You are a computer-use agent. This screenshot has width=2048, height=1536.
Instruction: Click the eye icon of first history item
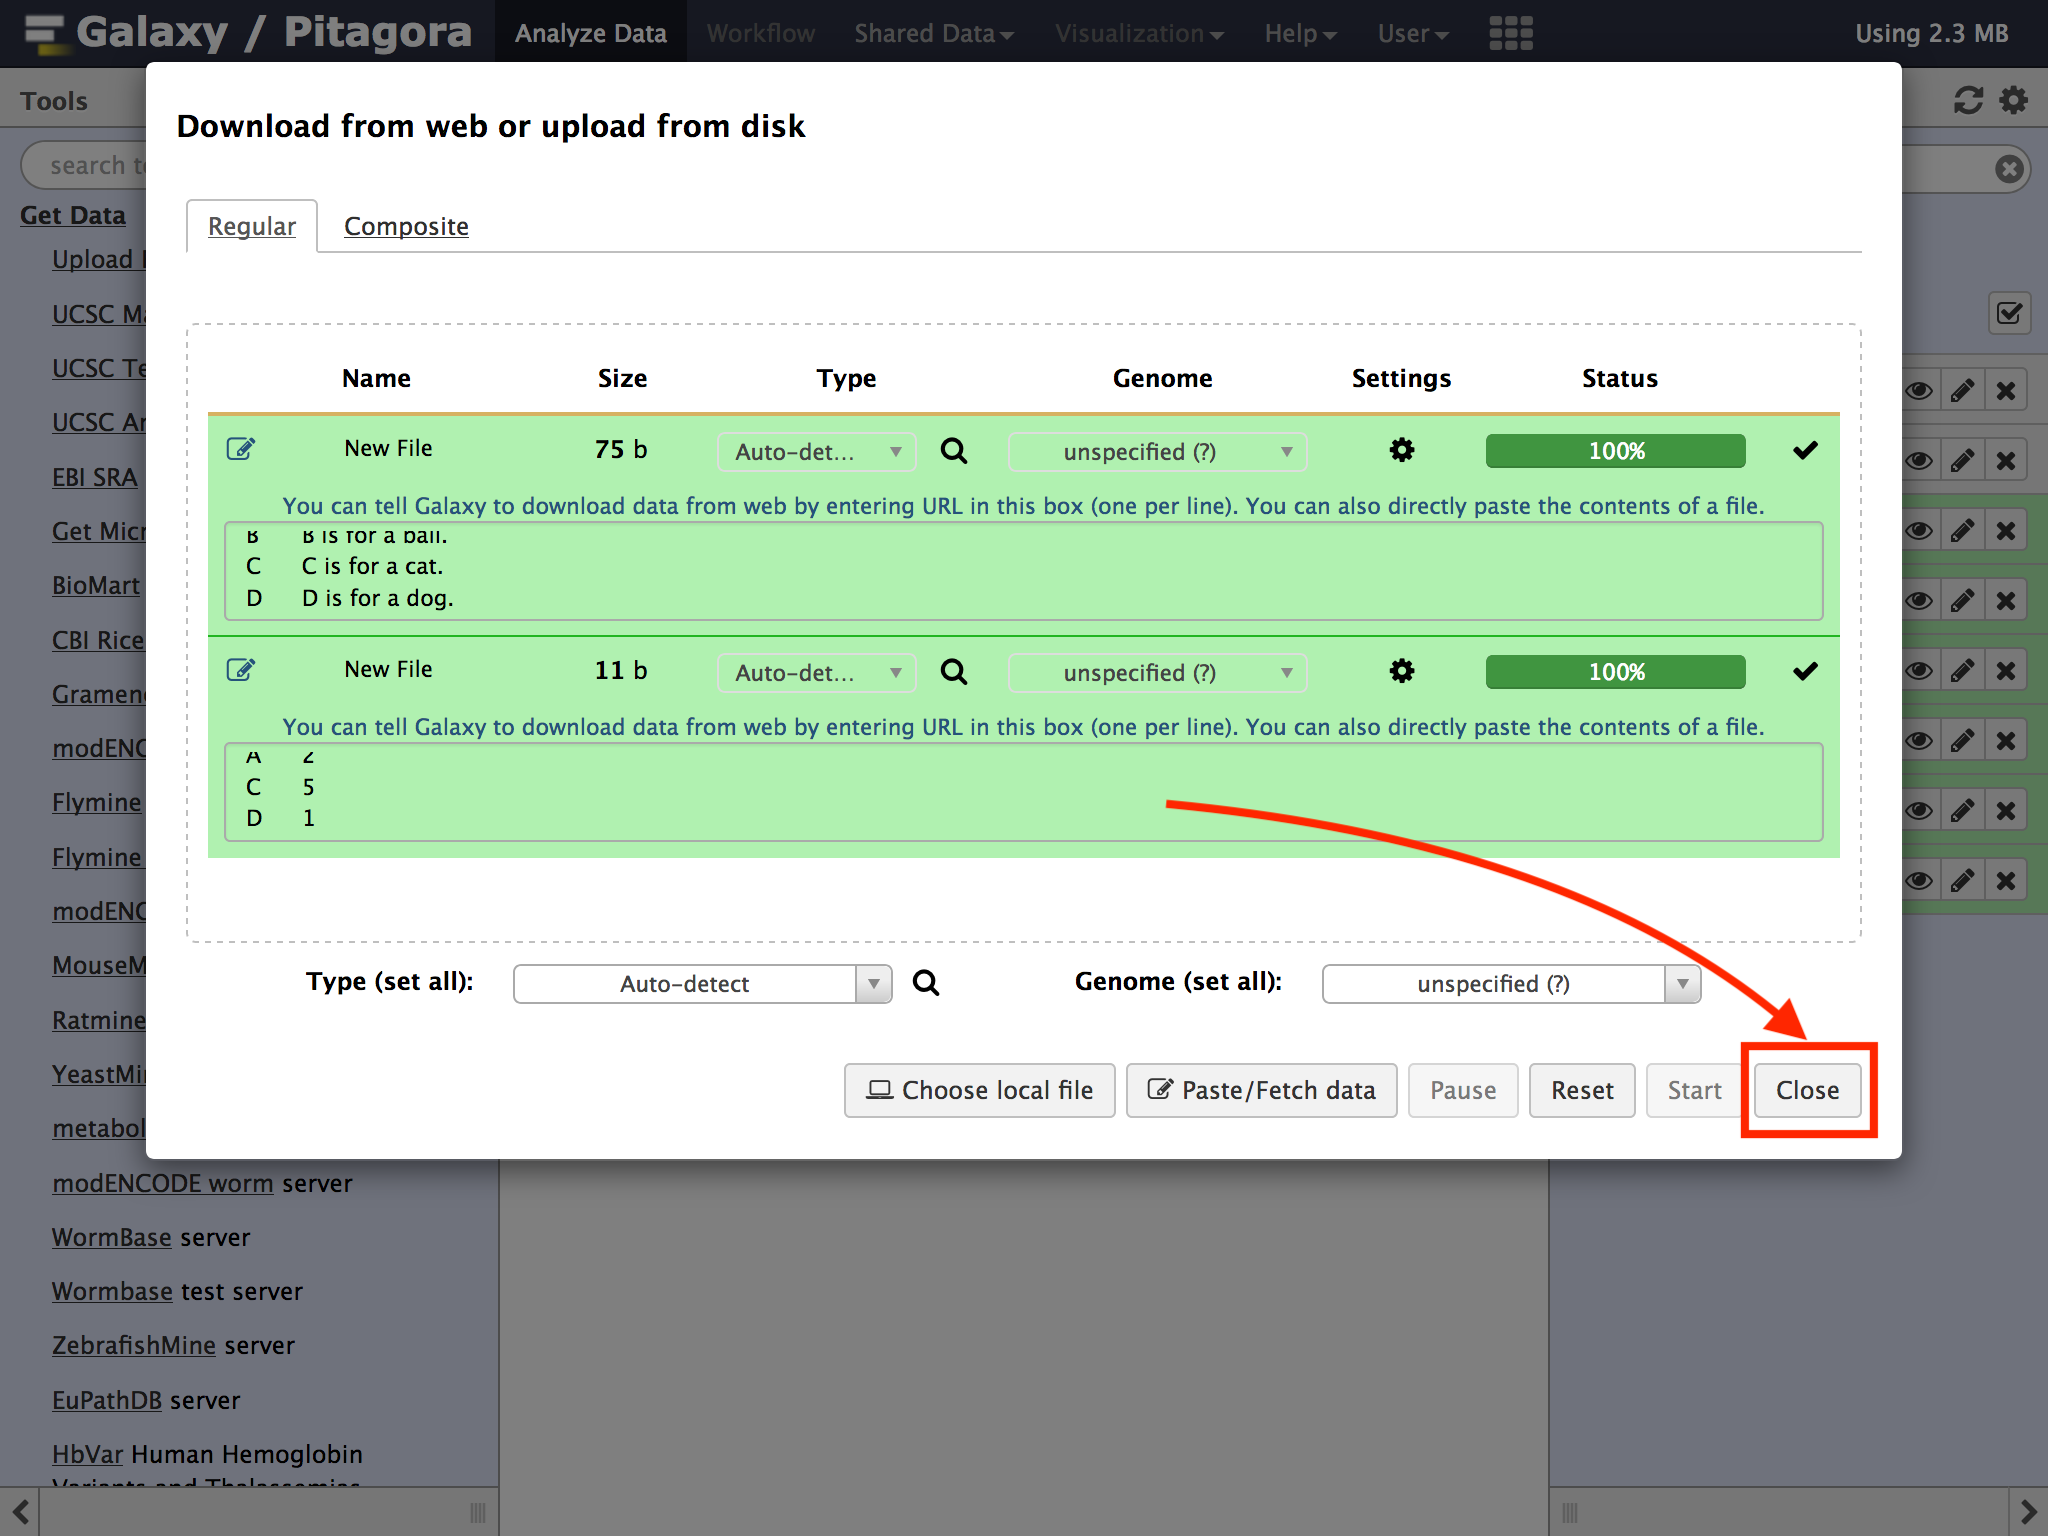(1918, 391)
